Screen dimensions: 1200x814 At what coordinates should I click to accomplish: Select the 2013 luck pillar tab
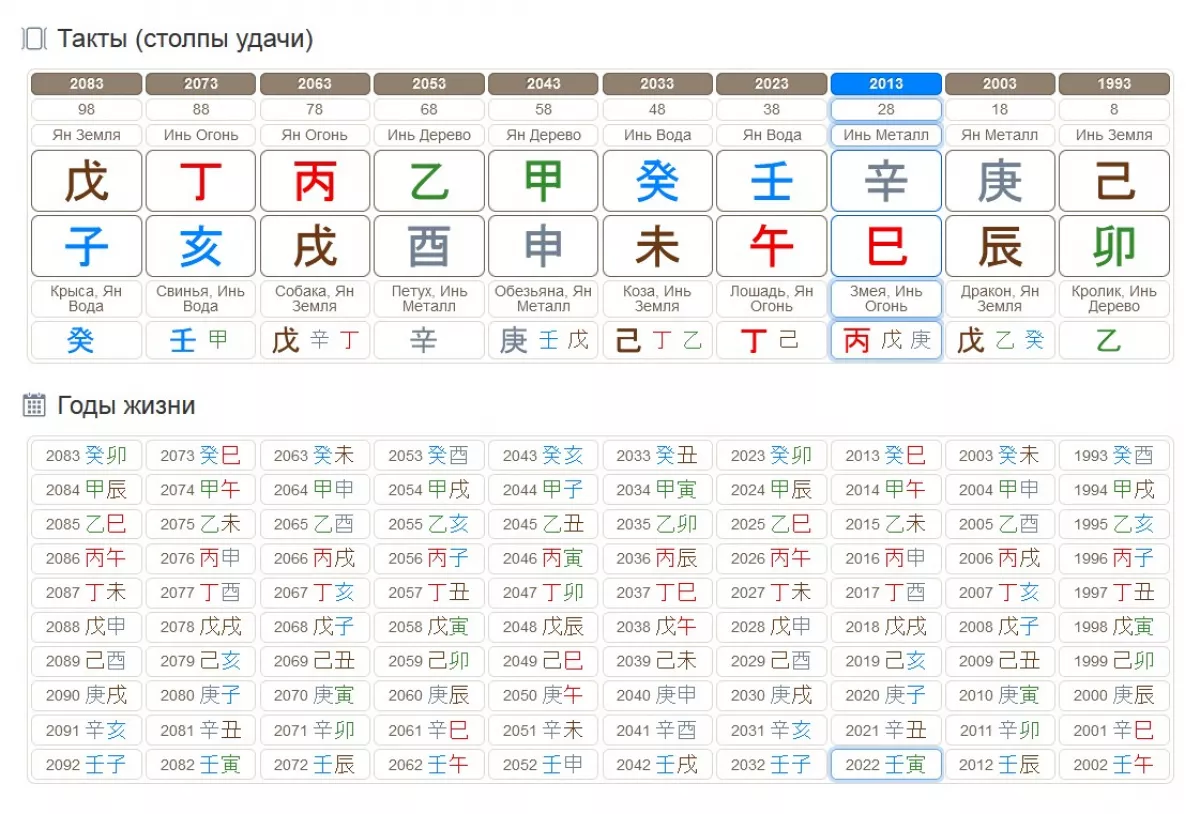coord(886,84)
